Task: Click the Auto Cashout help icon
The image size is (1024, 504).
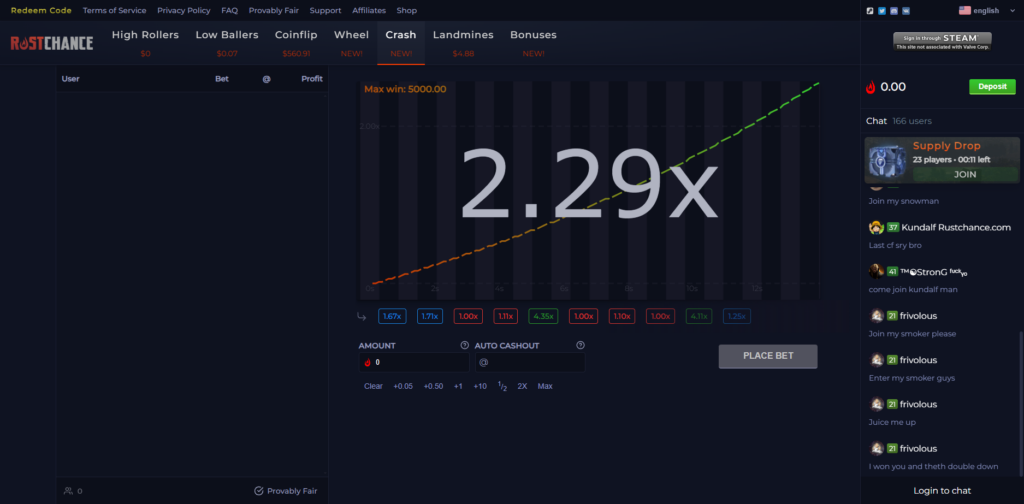Action: [581, 345]
